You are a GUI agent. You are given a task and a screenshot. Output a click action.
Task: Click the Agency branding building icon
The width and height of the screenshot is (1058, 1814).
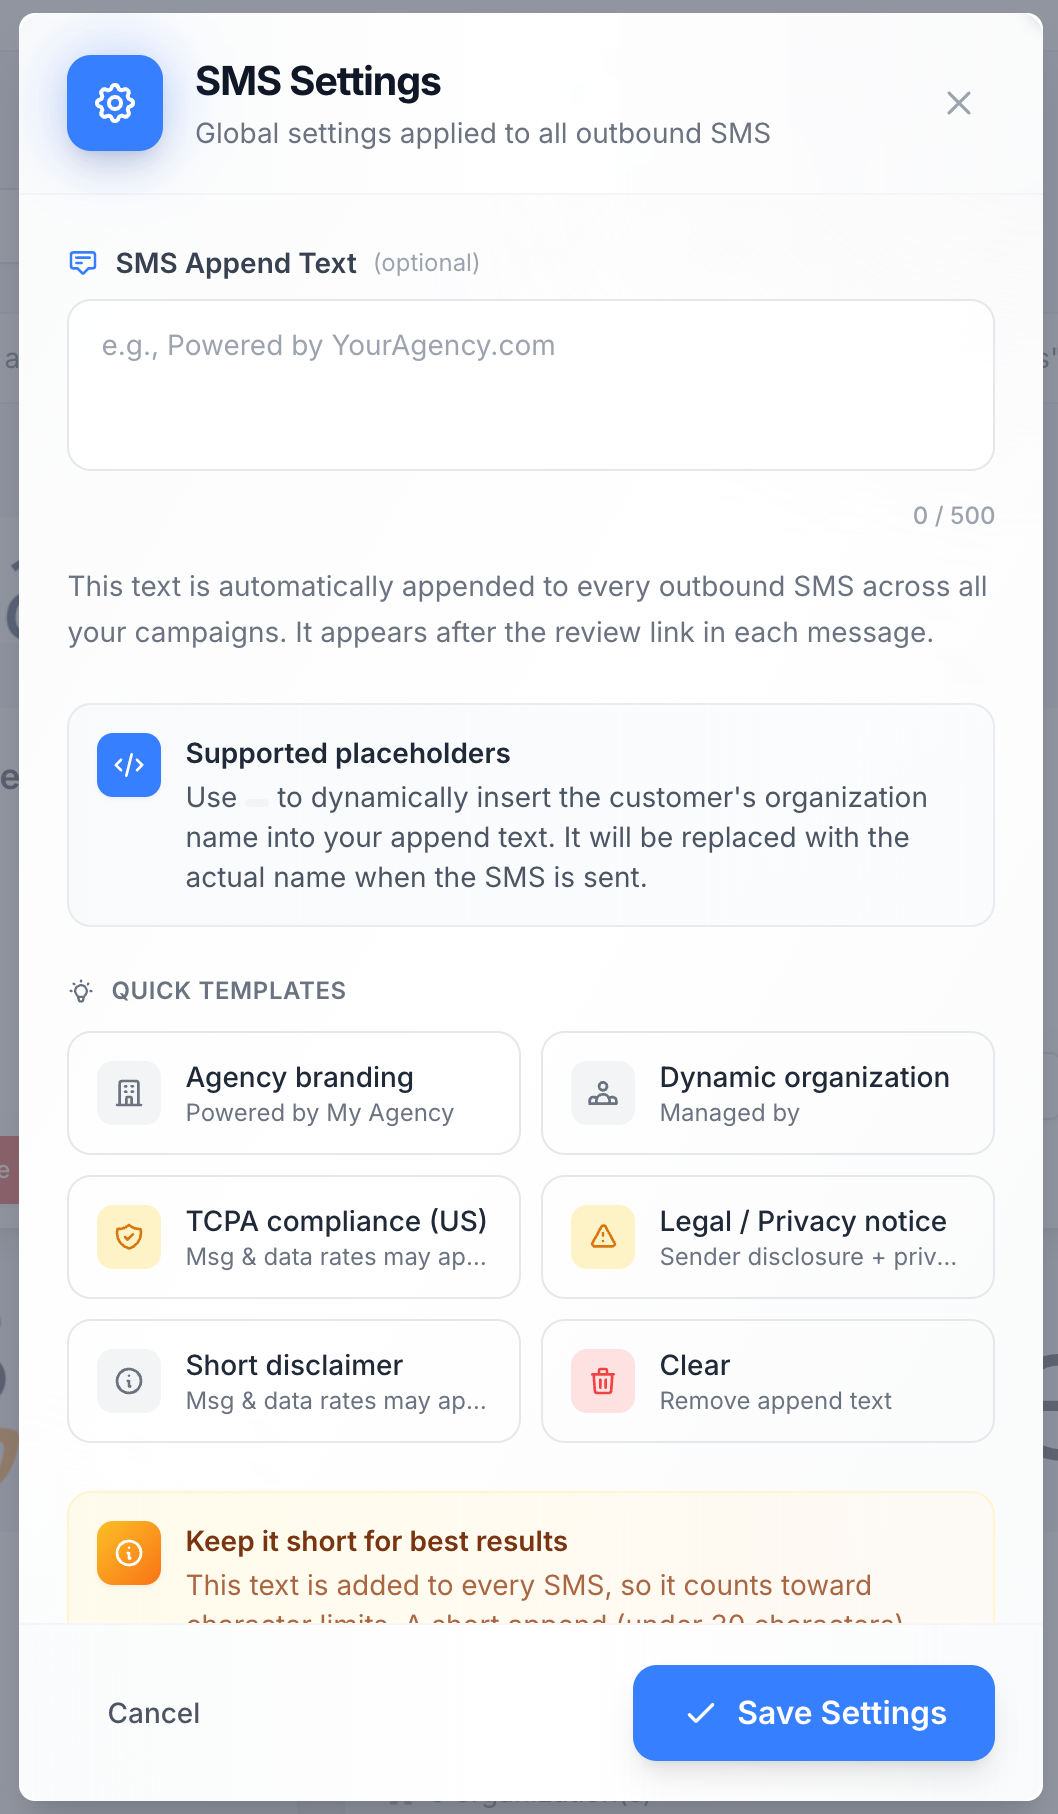click(x=129, y=1093)
